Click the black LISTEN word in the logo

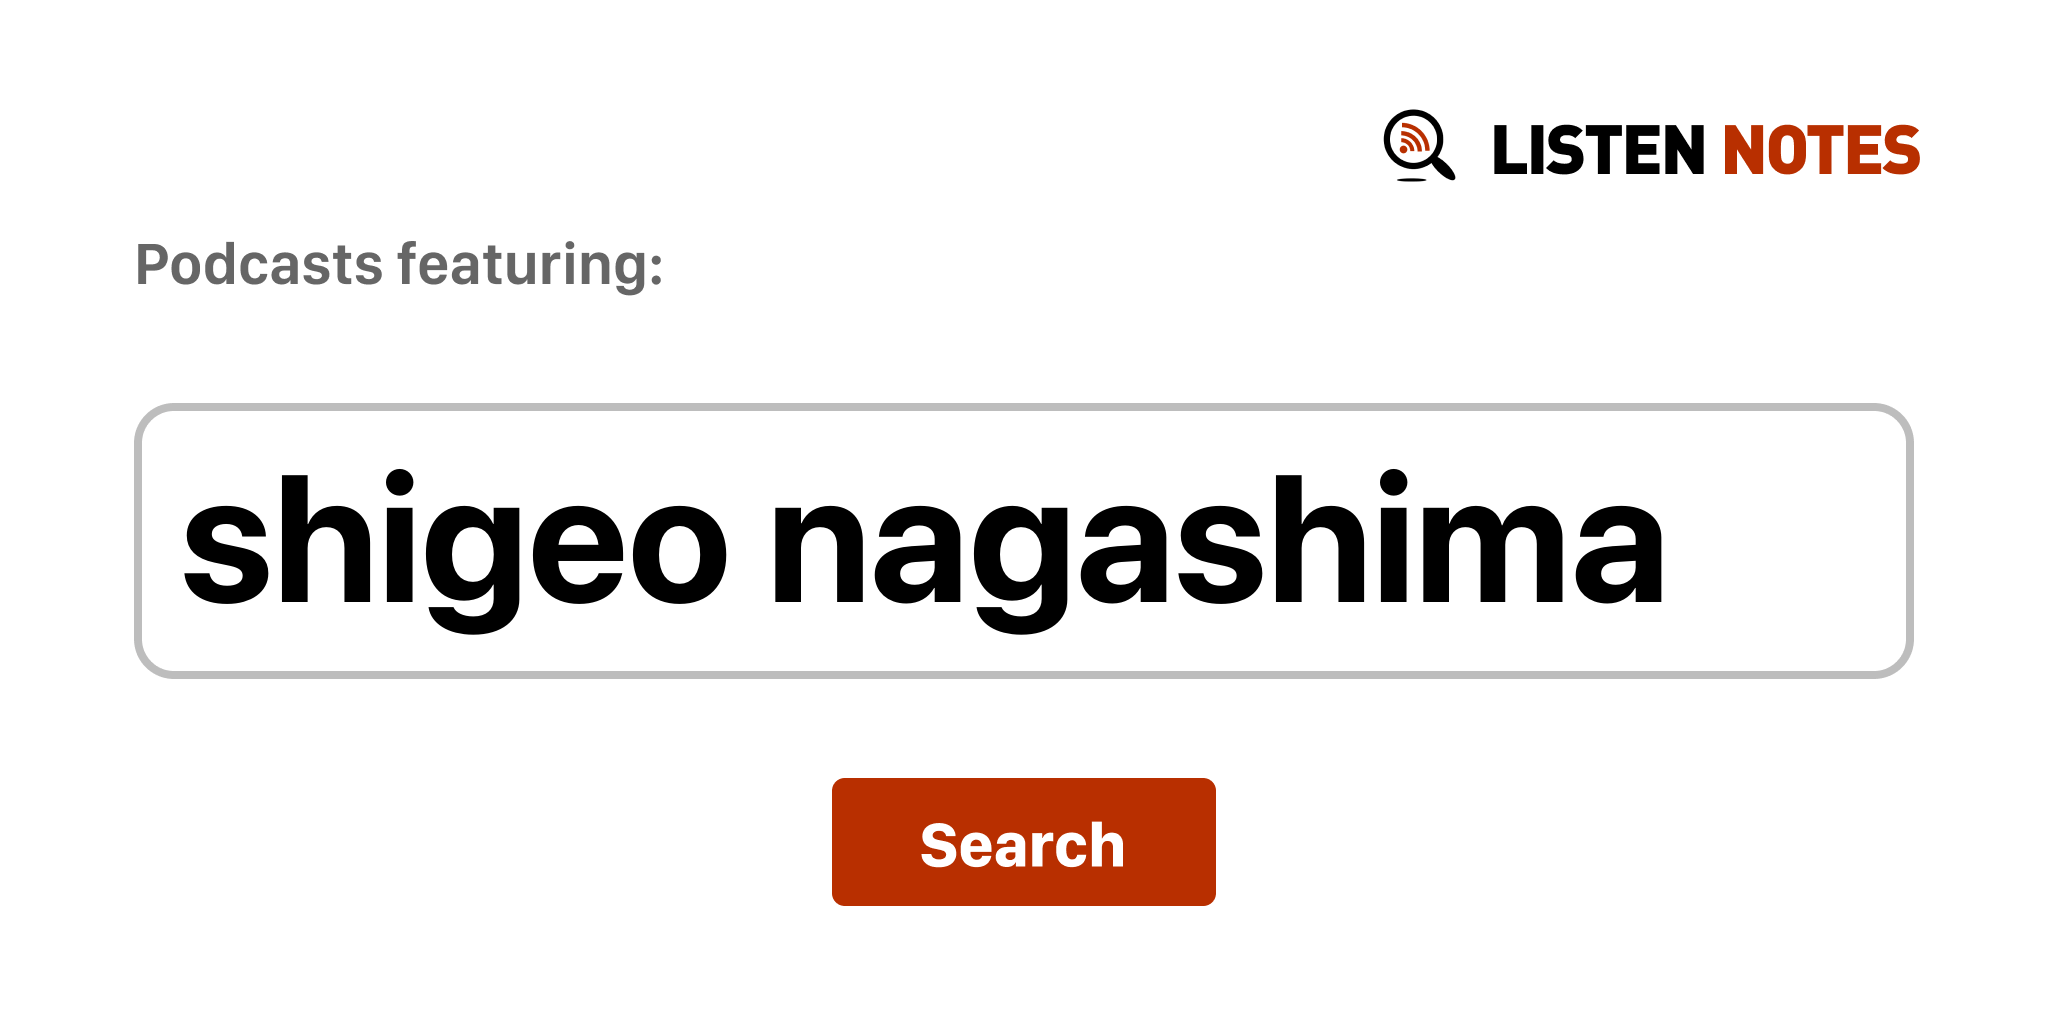pyautogui.click(x=1598, y=150)
